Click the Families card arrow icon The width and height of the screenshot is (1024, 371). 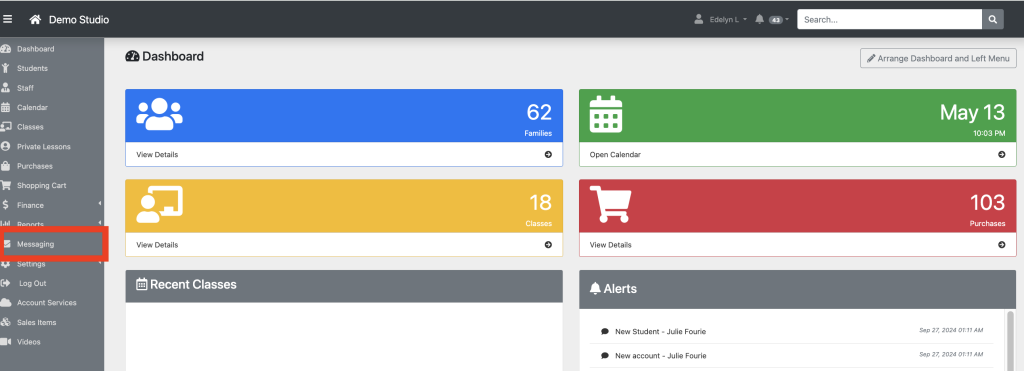pyautogui.click(x=548, y=155)
